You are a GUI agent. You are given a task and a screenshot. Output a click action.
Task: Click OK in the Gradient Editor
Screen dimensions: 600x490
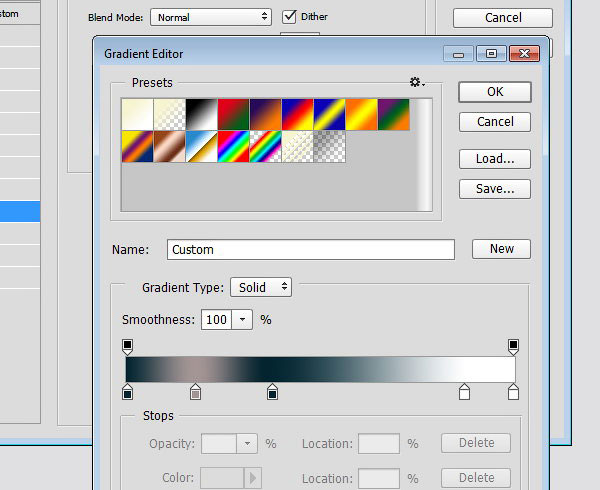[x=495, y=92]
